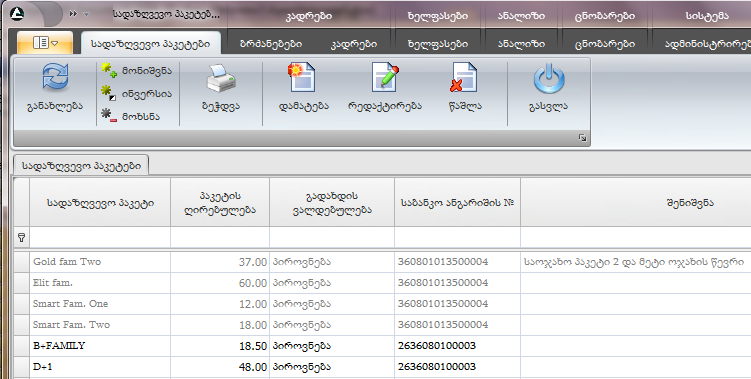The height and width of the screenshot is (379, 751).
Task: Click ხელფასები in the top title menu
Action: [x=438, y=15]
